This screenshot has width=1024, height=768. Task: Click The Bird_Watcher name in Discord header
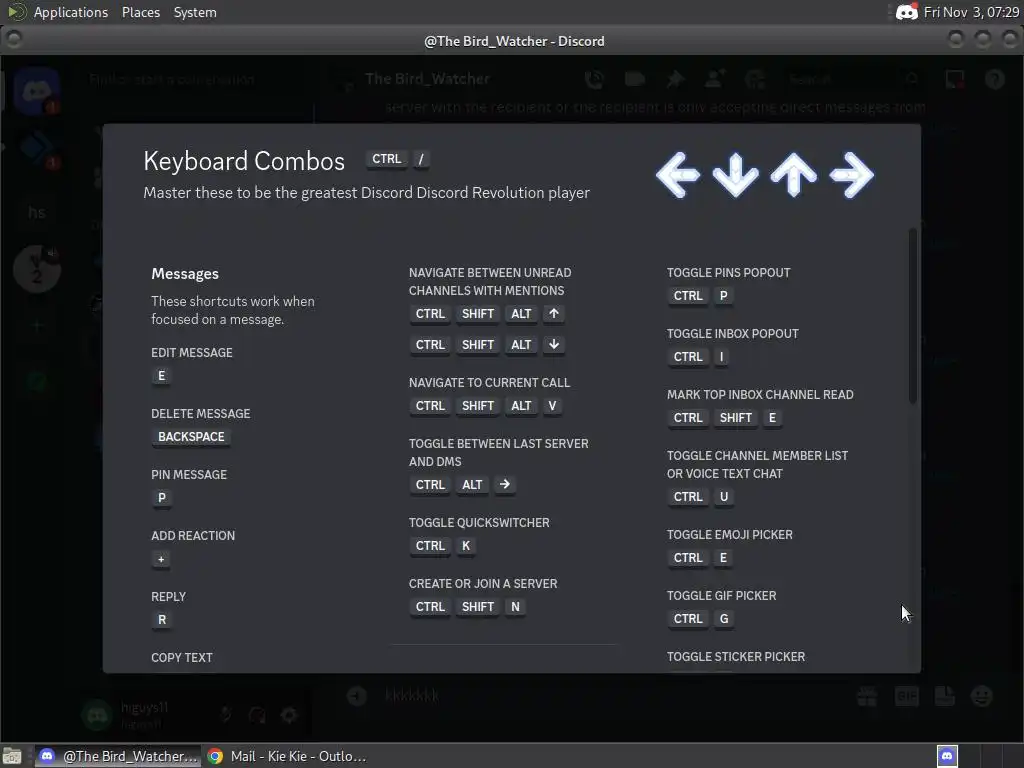point(427,79)
